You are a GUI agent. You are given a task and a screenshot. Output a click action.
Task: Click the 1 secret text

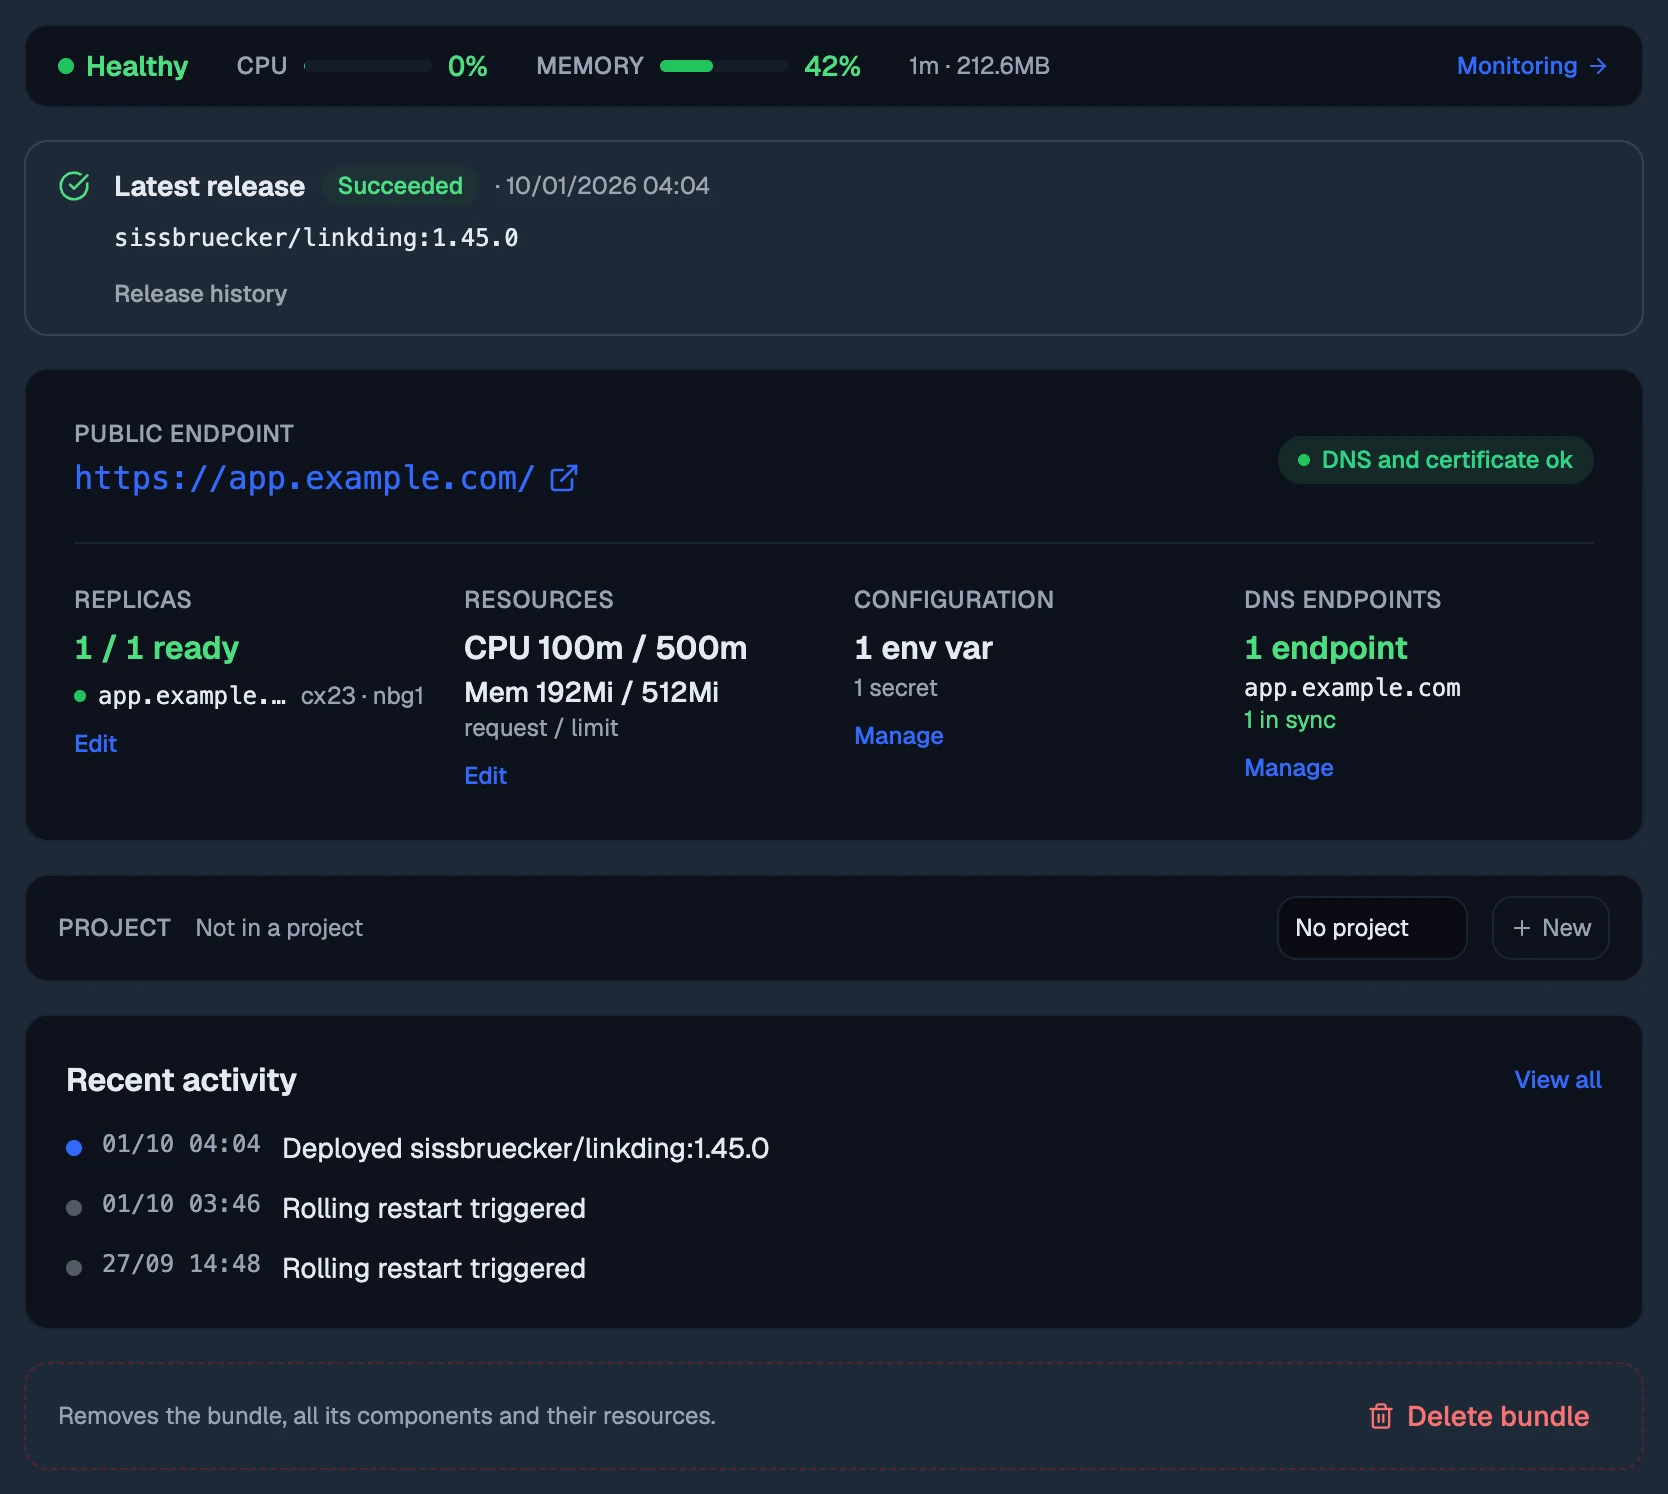pos(896,688)
